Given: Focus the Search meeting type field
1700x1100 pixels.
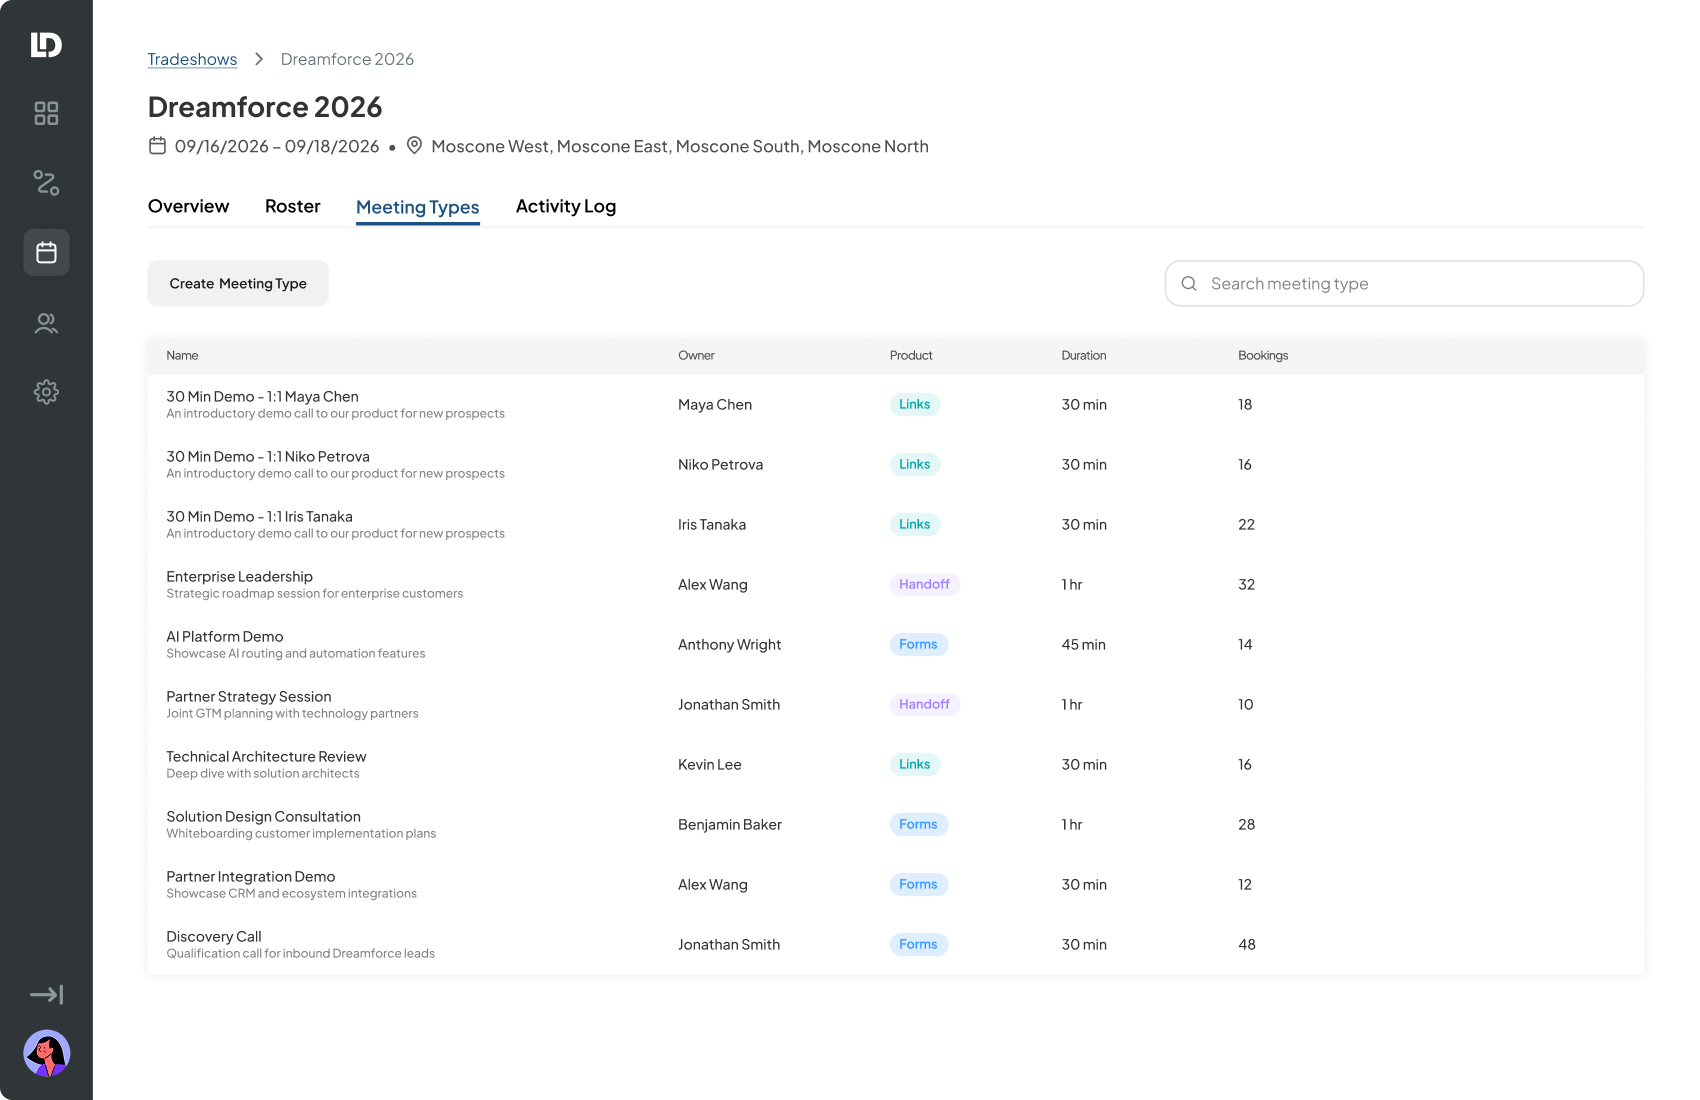Looking at the screenshot, I should 1404,284.
